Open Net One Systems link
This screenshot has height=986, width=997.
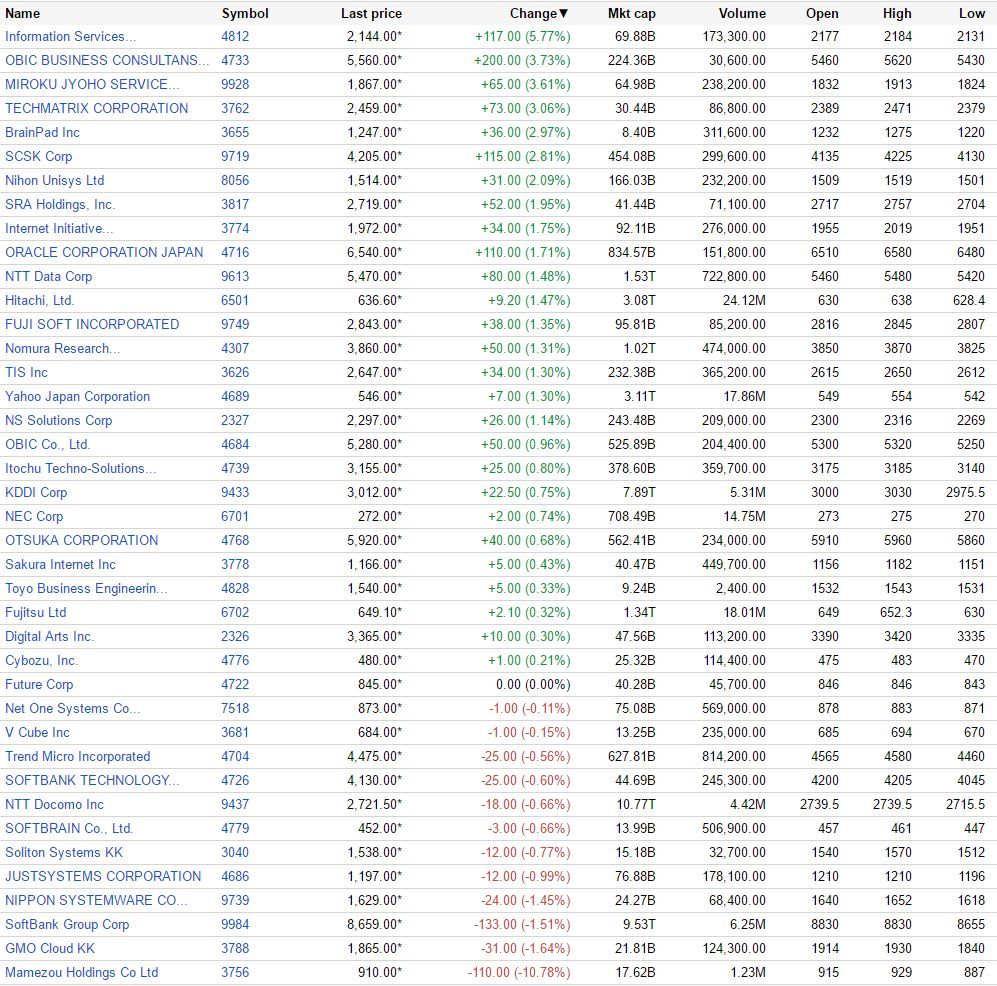pyautogui.click(x=73, y=709)
